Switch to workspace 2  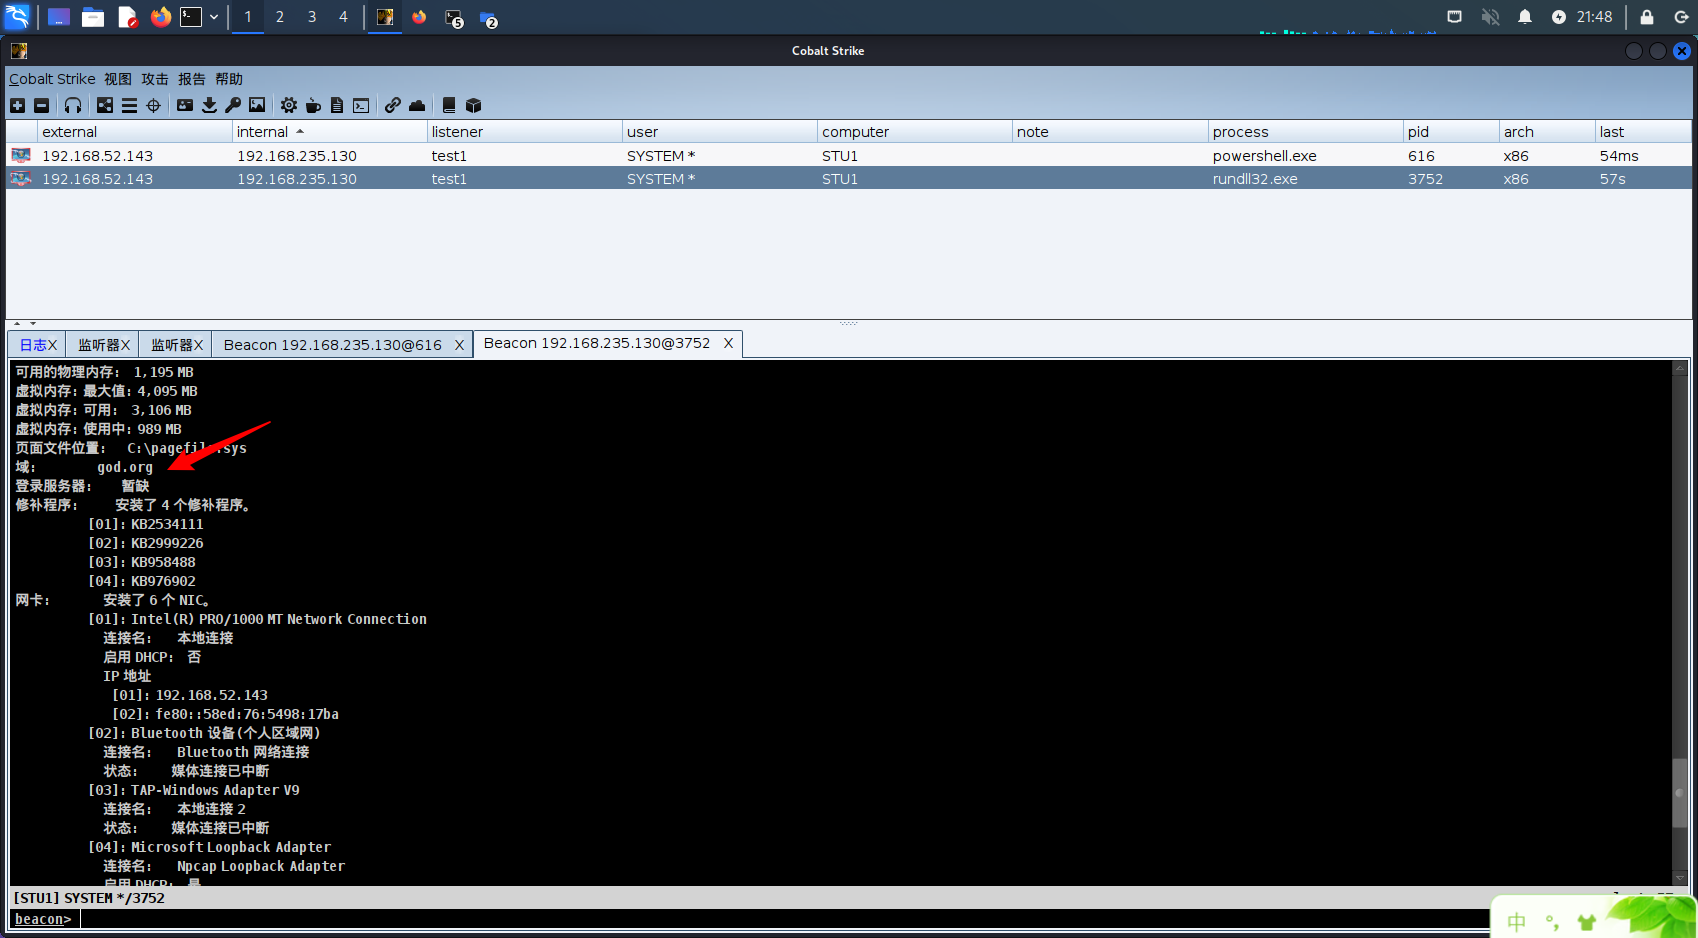(280, 17)
